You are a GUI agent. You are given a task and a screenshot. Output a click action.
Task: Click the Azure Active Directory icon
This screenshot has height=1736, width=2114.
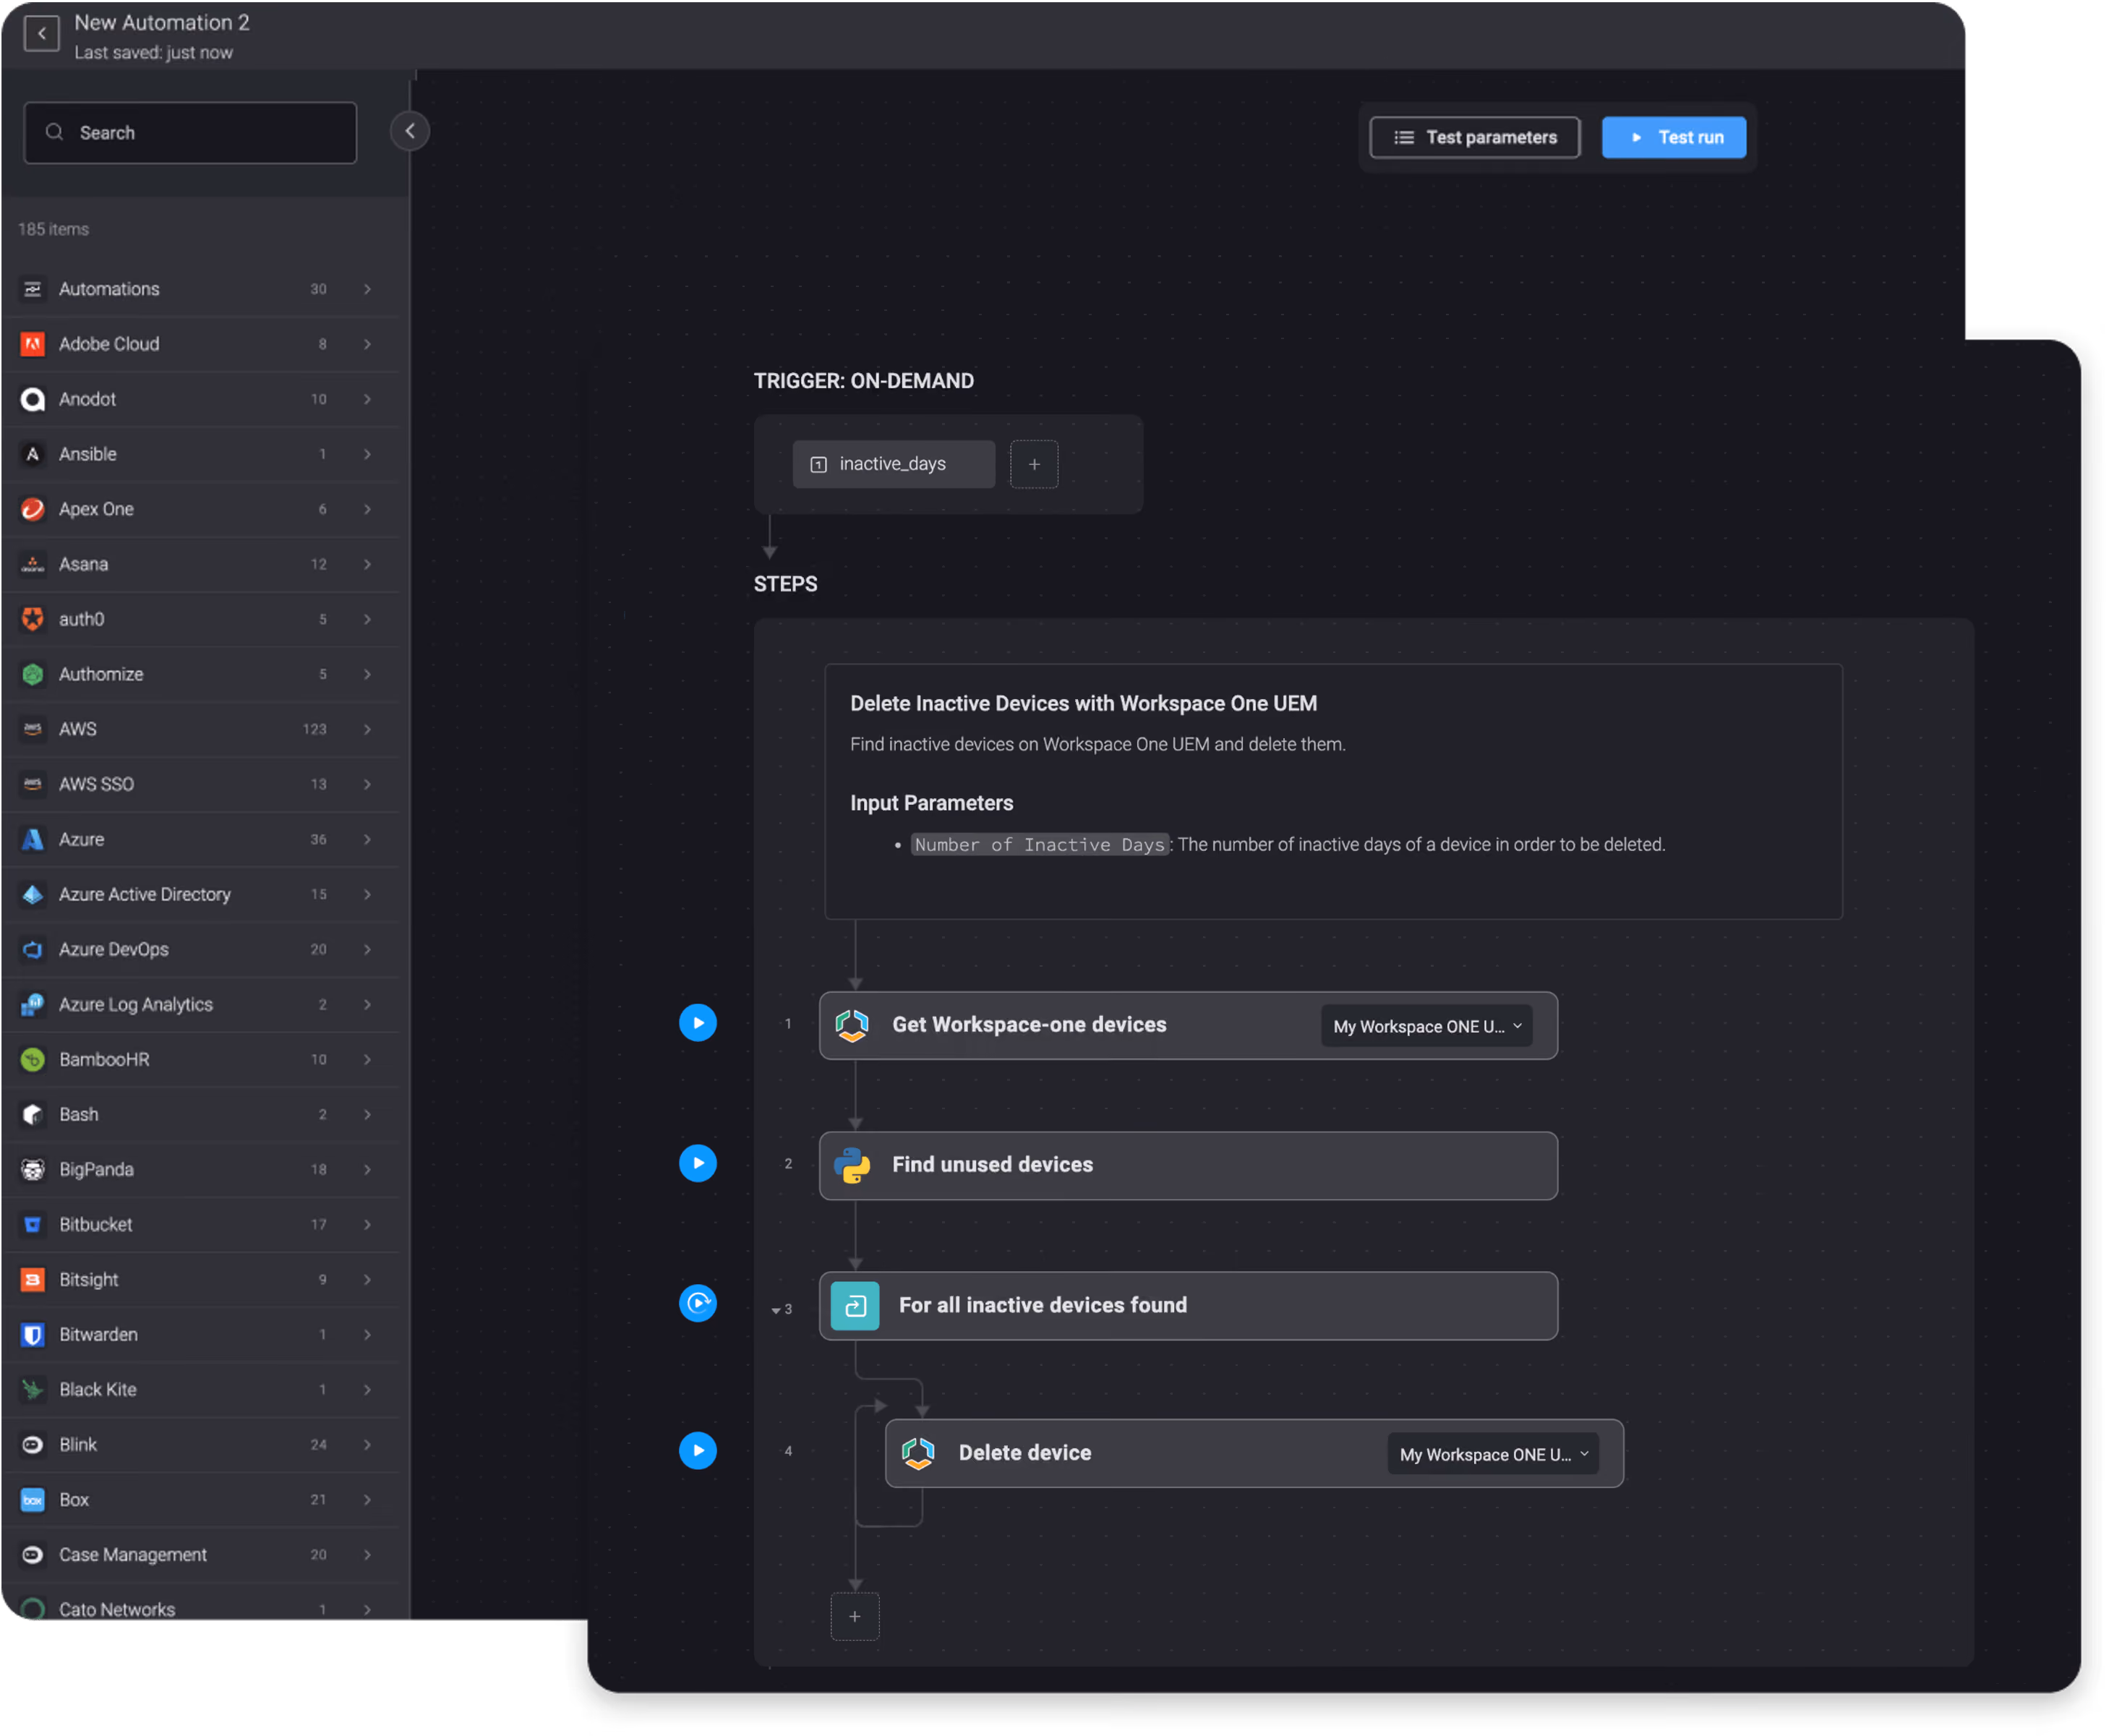pyautogui.click(x=33, y=894)
